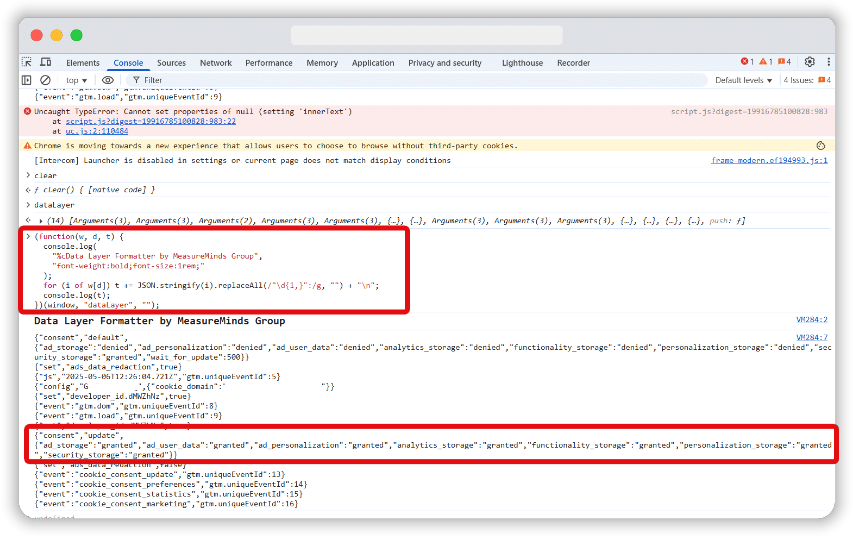Open Privacy and security tab
Screen dimensions: 853x536
(445, 63)
